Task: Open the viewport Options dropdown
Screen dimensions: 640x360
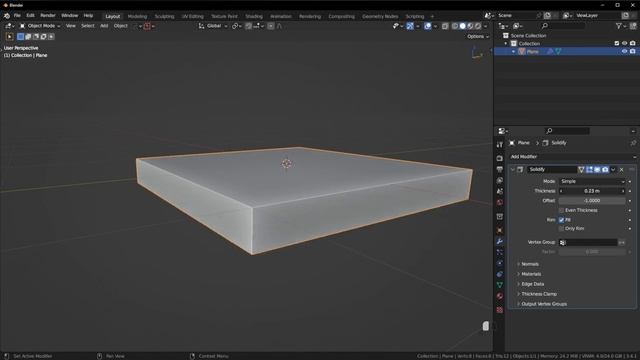Action: (478, 37)
